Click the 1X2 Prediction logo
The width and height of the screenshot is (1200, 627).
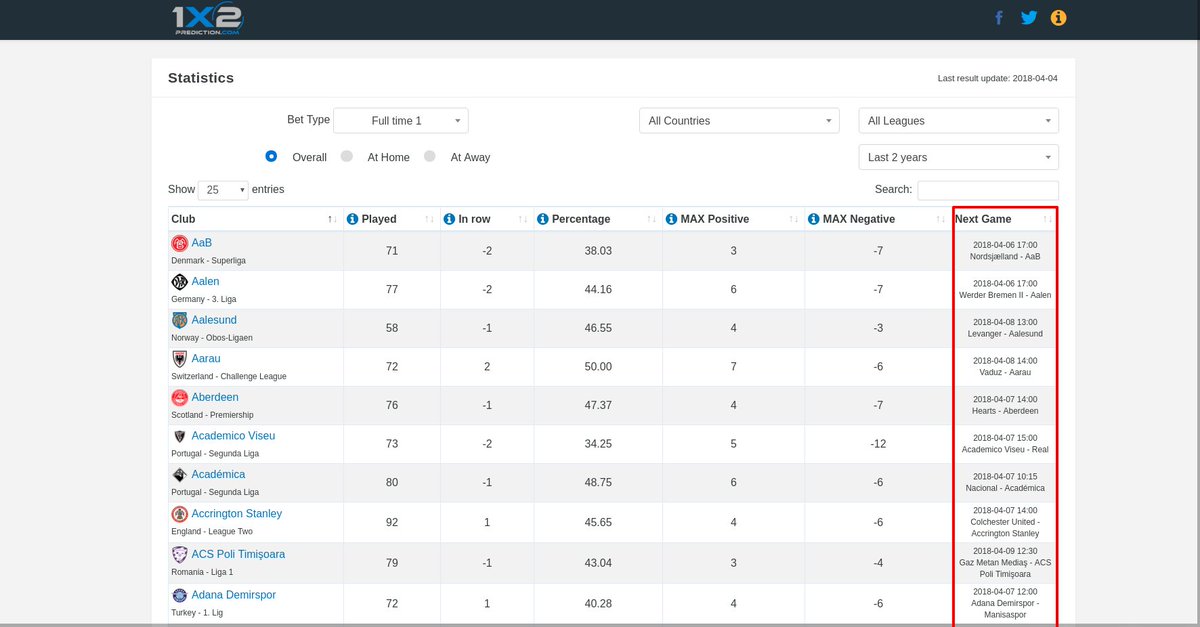click(x=207, y=18)
